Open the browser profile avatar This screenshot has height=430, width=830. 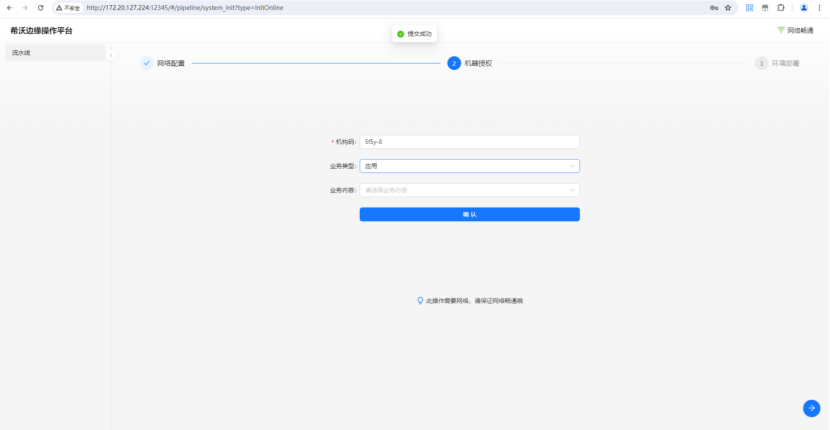click(x=803, y=7)
